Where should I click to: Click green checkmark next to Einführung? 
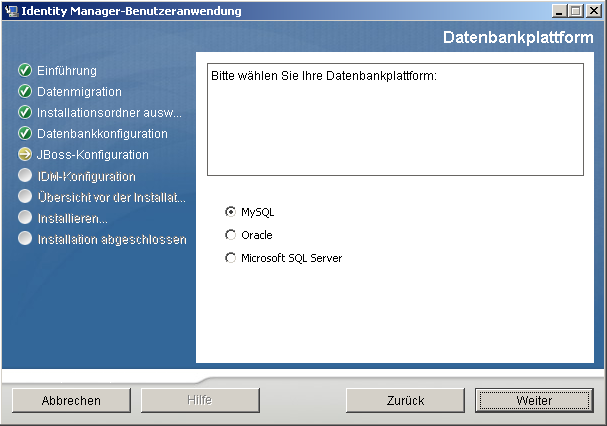(x=25, y=70)
